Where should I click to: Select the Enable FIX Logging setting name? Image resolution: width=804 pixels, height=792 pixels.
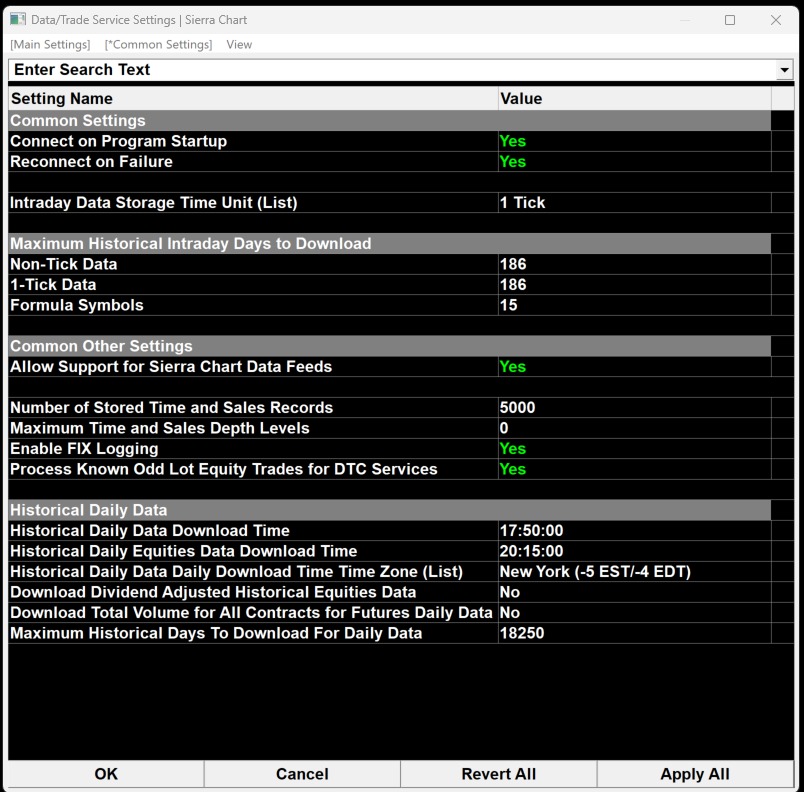coord(253,449)
